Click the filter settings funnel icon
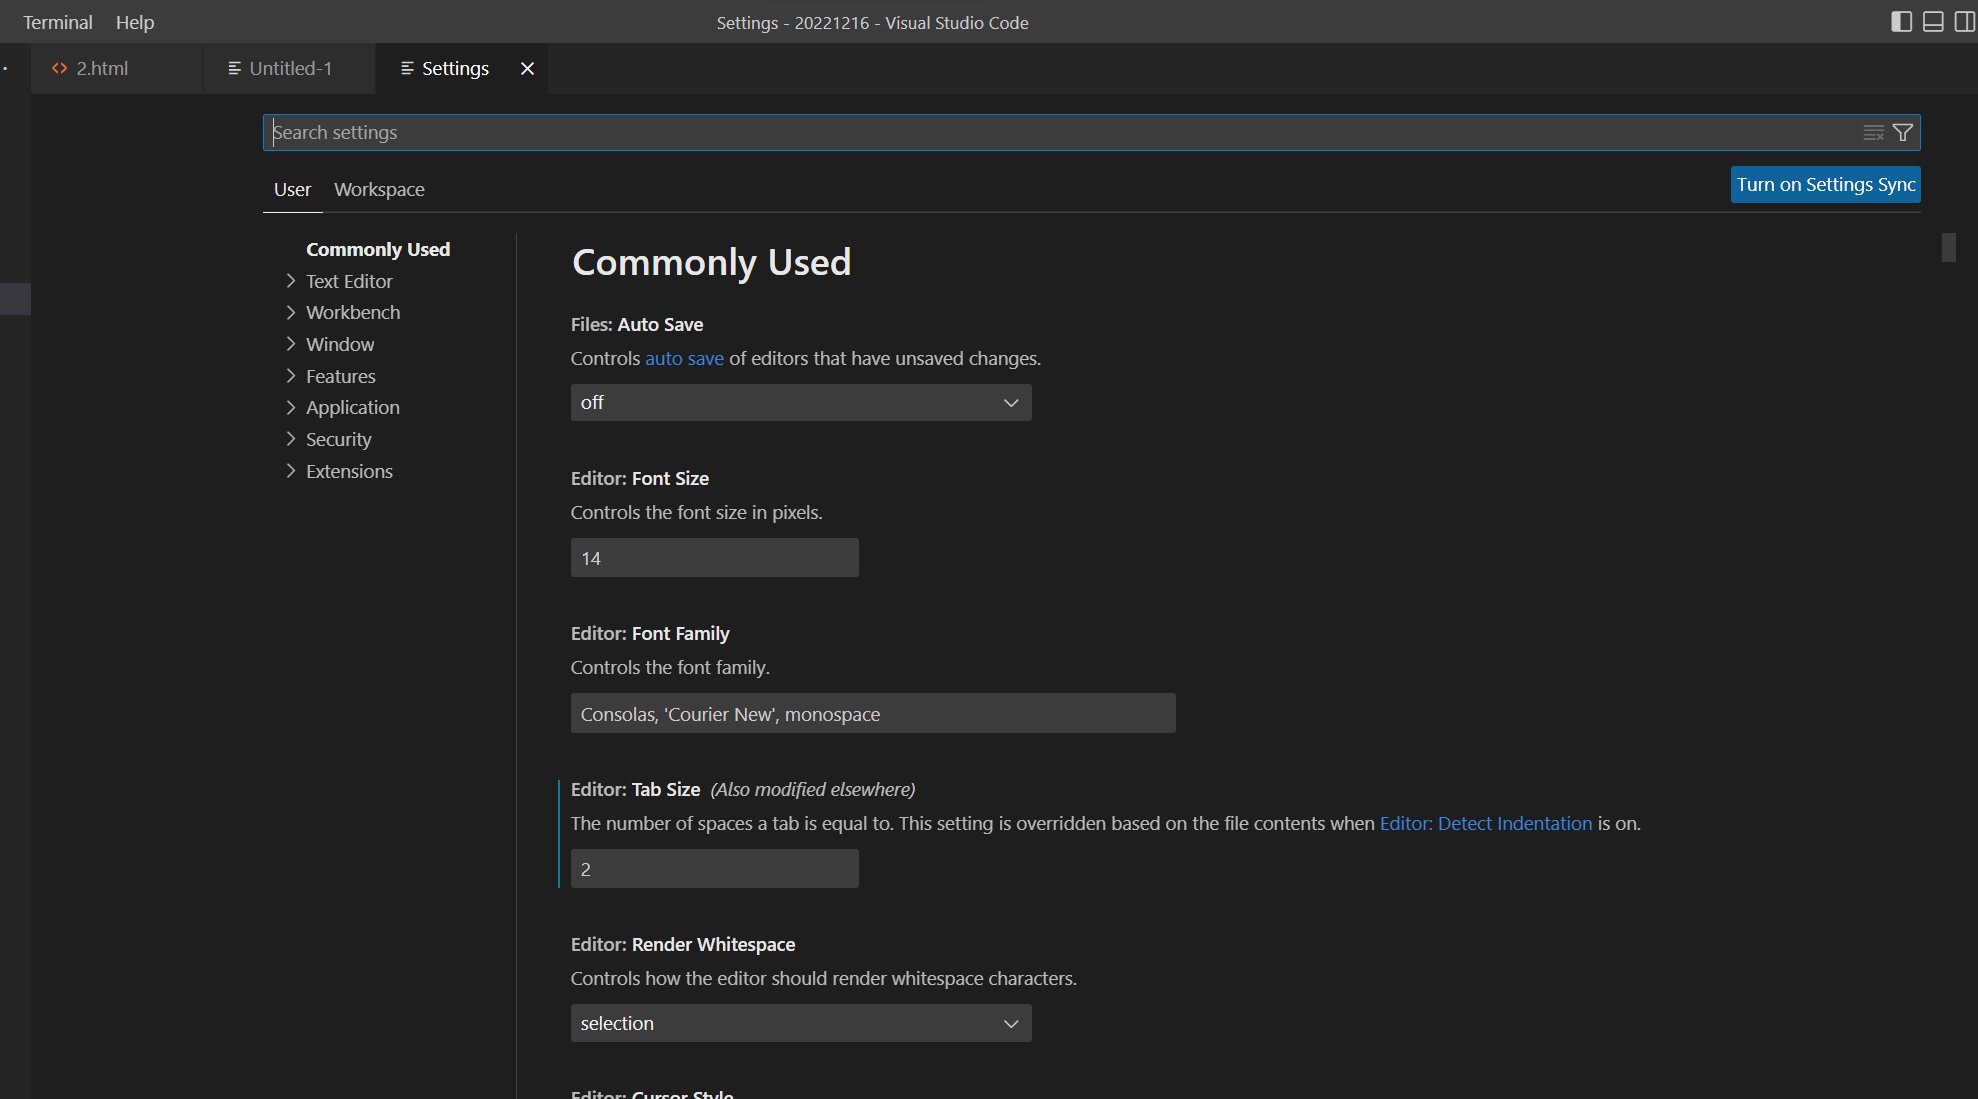 tap(1903, 132)
